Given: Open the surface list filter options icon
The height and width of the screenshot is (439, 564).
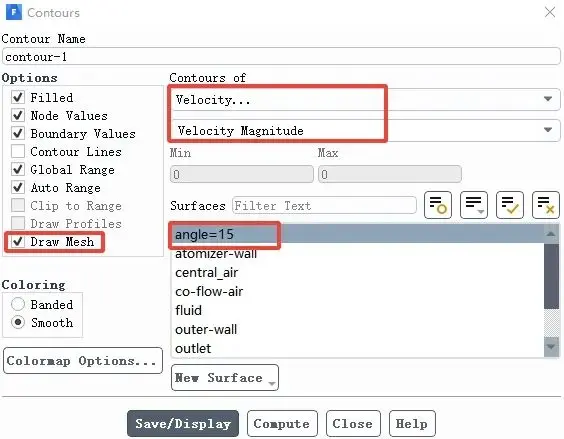Looking at the screenshot, I should click(474, 205).
